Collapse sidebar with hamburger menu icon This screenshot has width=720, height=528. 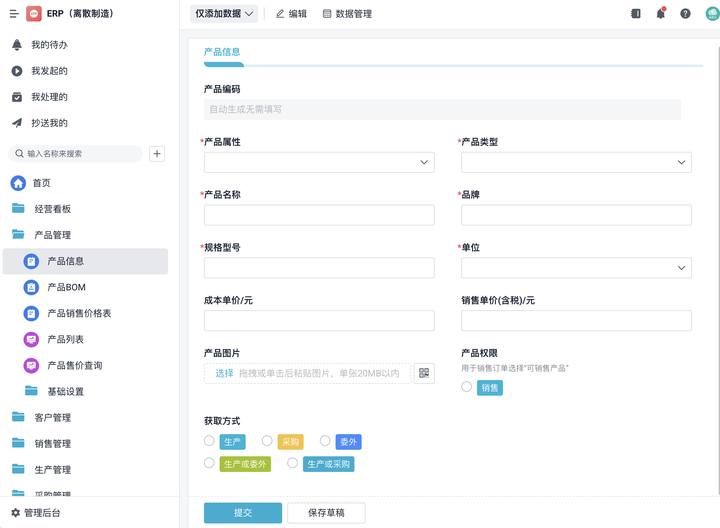(x=14, y=14)
